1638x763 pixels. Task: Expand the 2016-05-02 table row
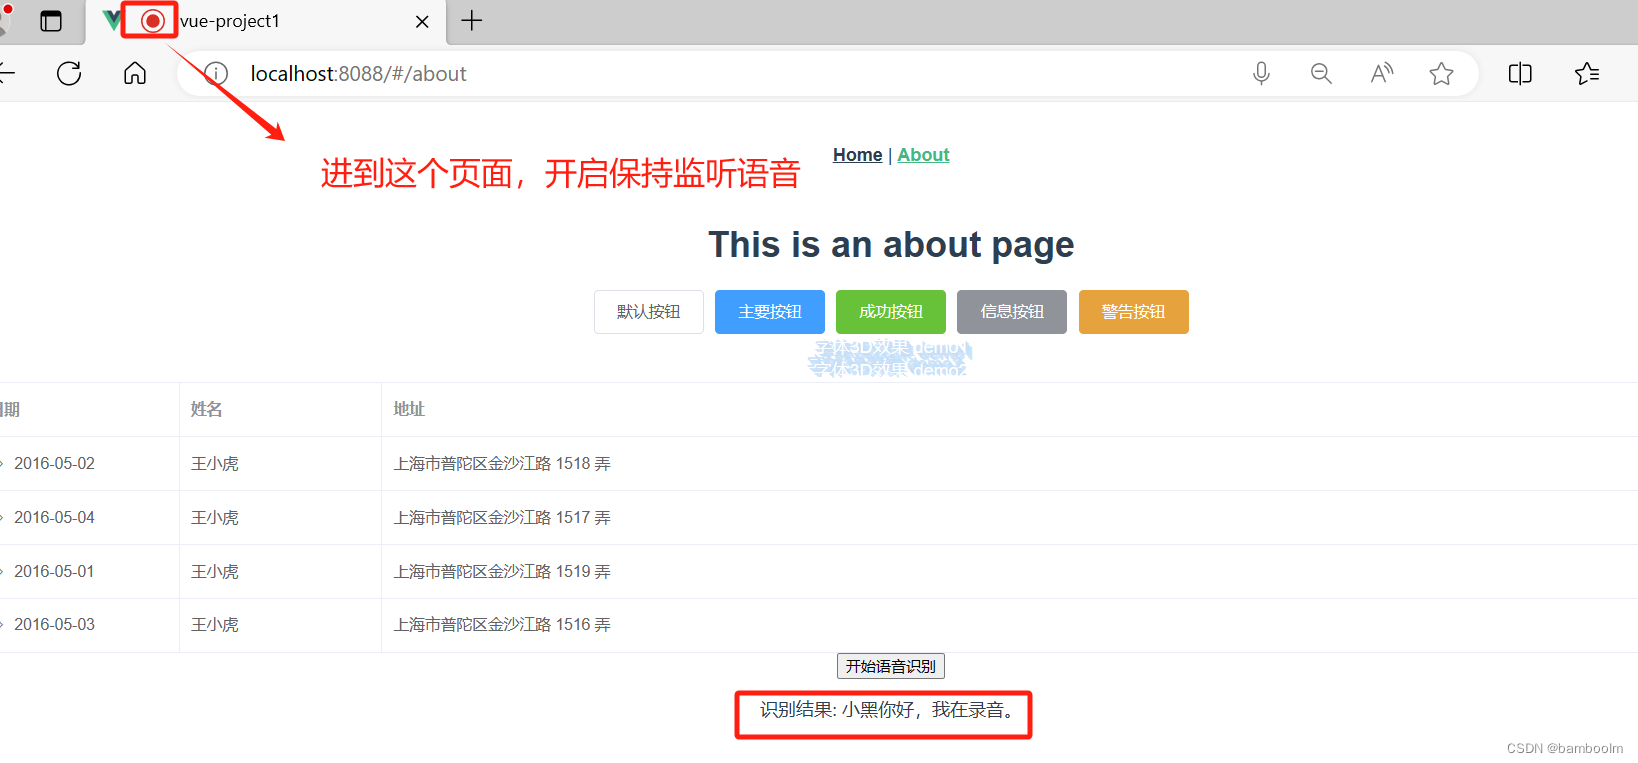pos(2,464)
